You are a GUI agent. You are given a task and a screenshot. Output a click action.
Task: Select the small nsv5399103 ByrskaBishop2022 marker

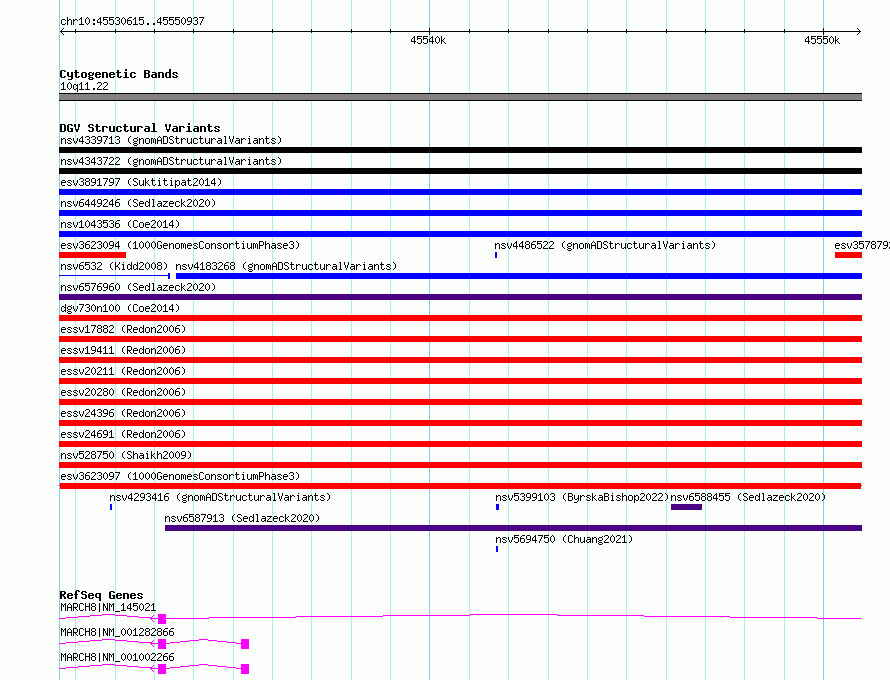(497, 507)
